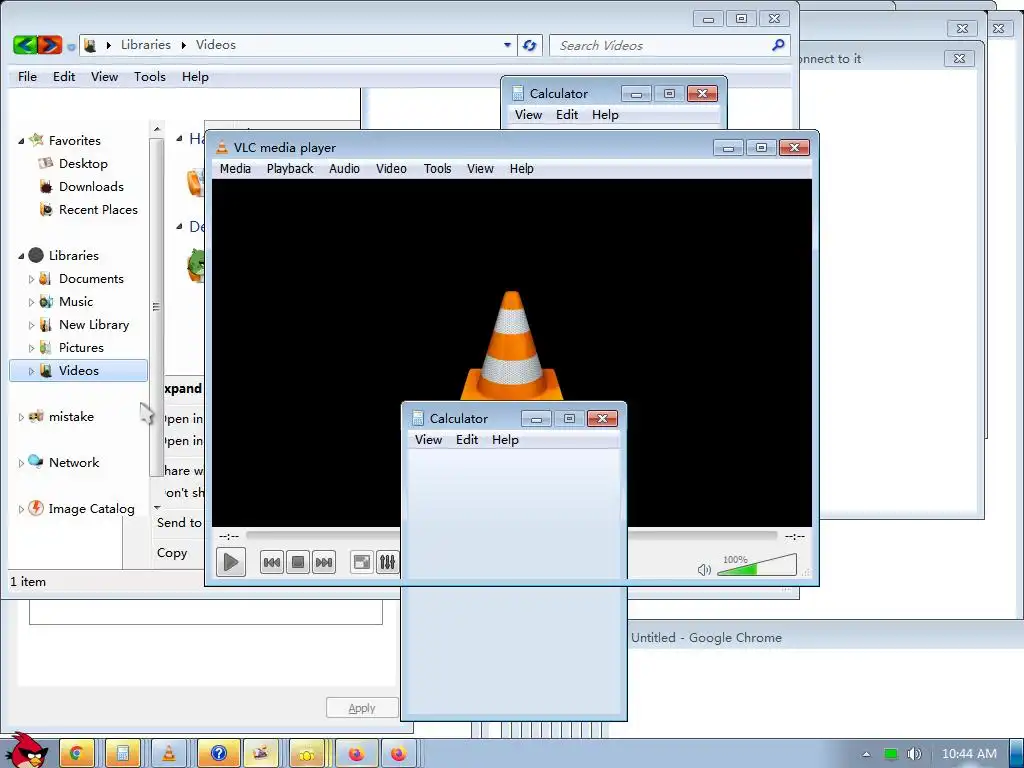The image size is (1024, 768).
Task: Collapse the Libraries tree group
Action: pyautogui.click(x=21, y=256)
